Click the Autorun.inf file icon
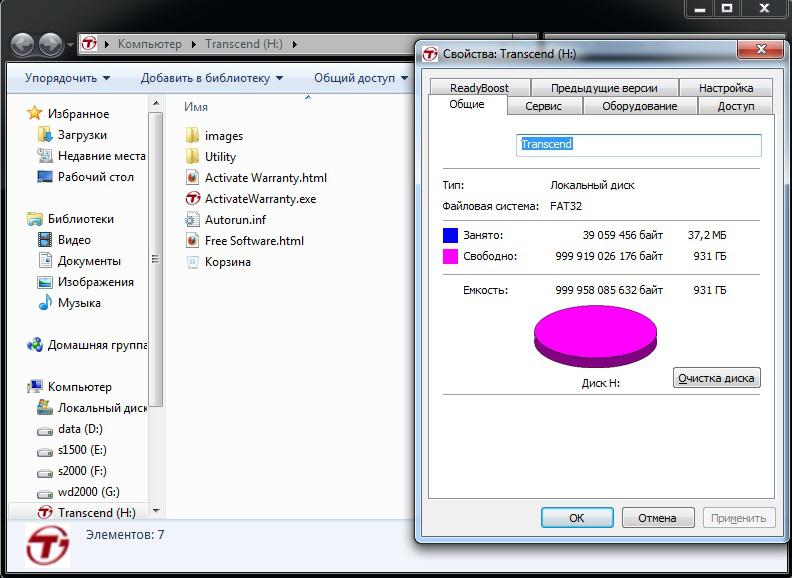This screenshot has height=578, width=792. (x=192, y=220)
